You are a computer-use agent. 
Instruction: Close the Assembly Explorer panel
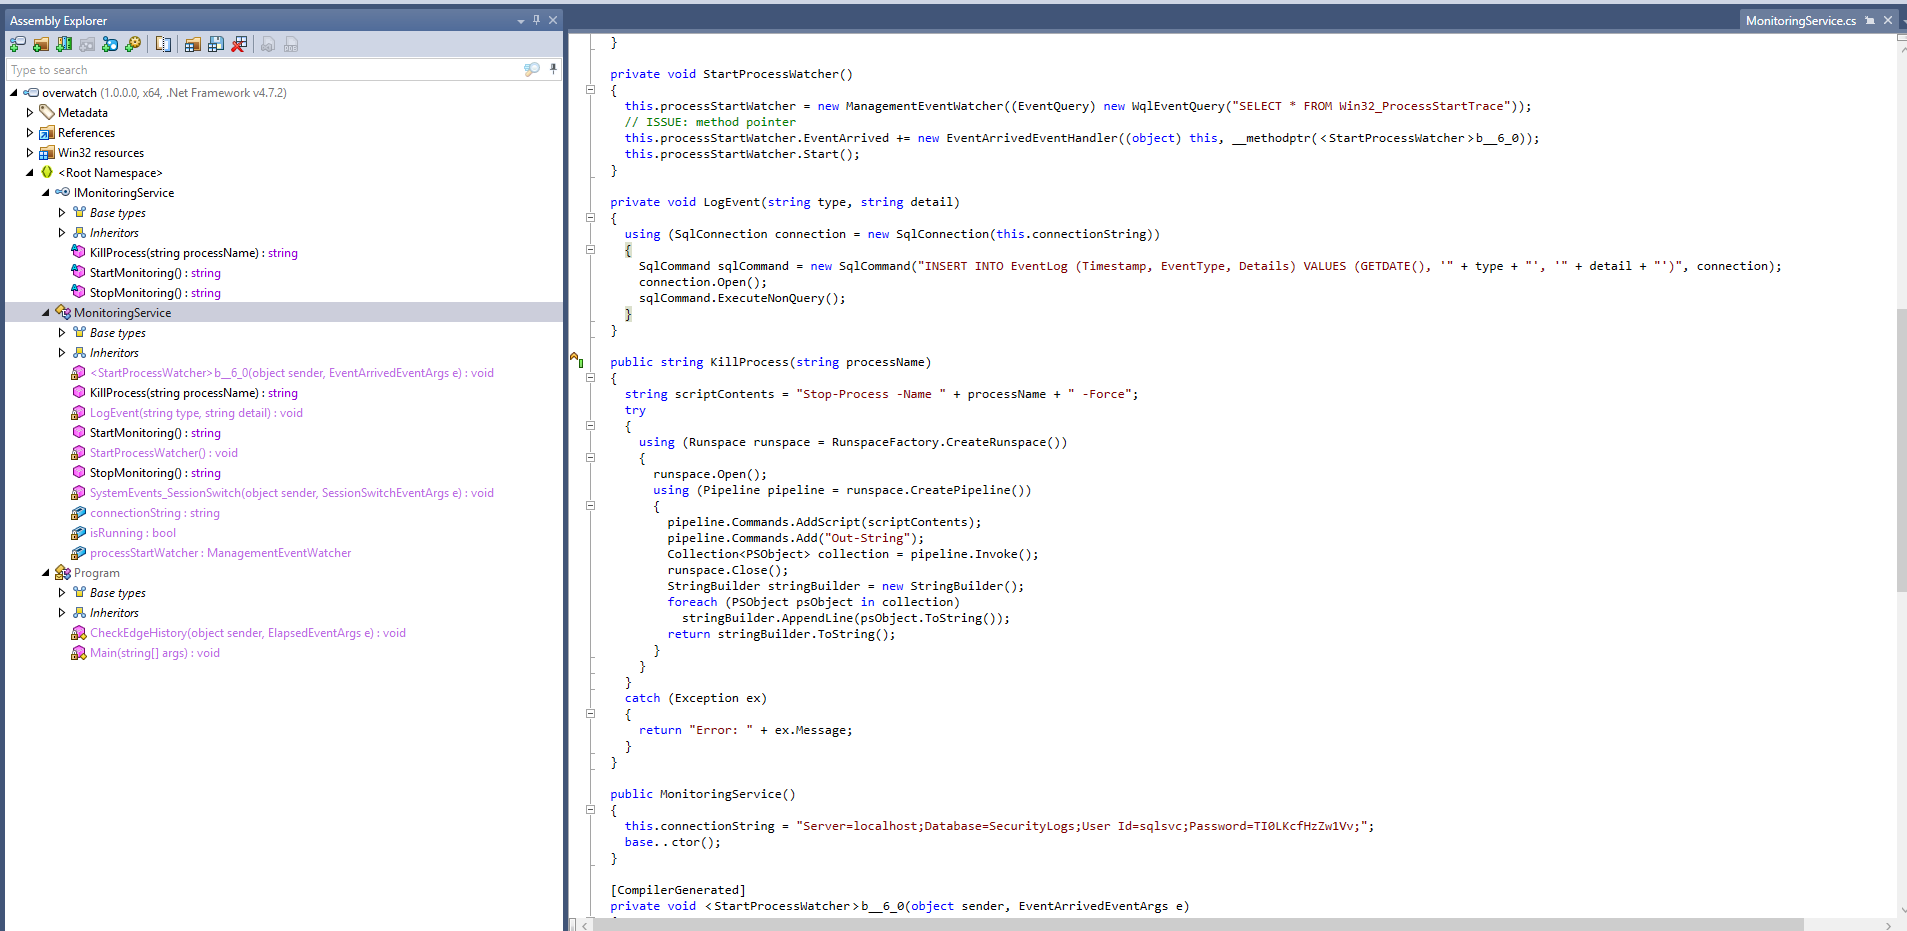pyautogui.click(x=552, y=20)
